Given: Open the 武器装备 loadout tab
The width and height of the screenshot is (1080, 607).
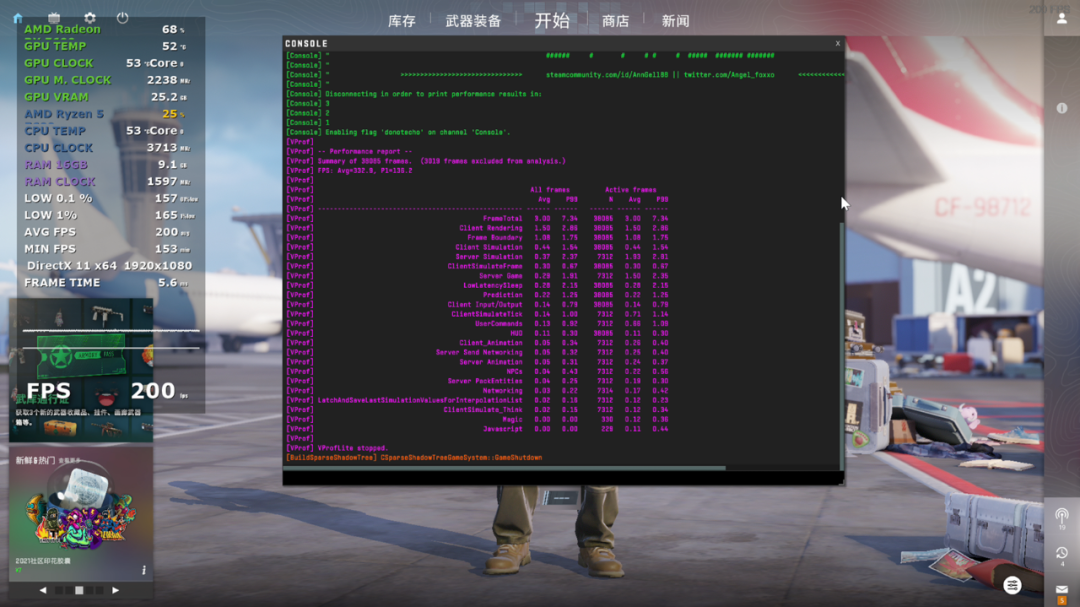Looking at the screenshot, I should click(x=473, y=21).
